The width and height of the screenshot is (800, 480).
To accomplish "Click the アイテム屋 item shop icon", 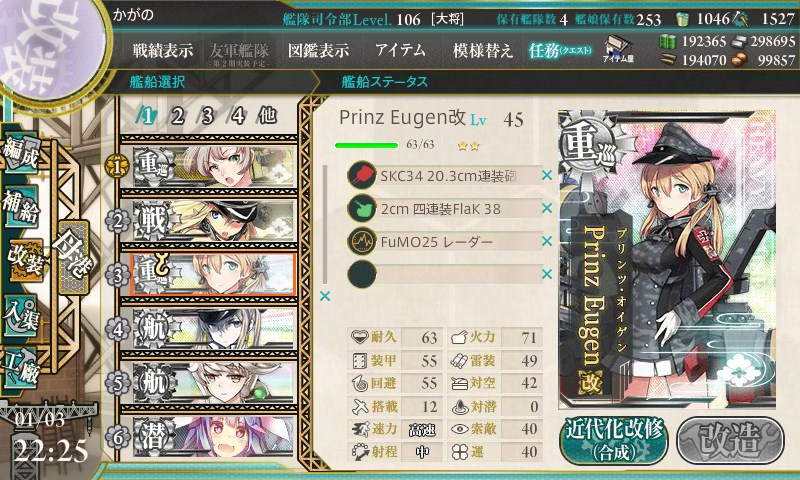I will [x=618, y=49].
